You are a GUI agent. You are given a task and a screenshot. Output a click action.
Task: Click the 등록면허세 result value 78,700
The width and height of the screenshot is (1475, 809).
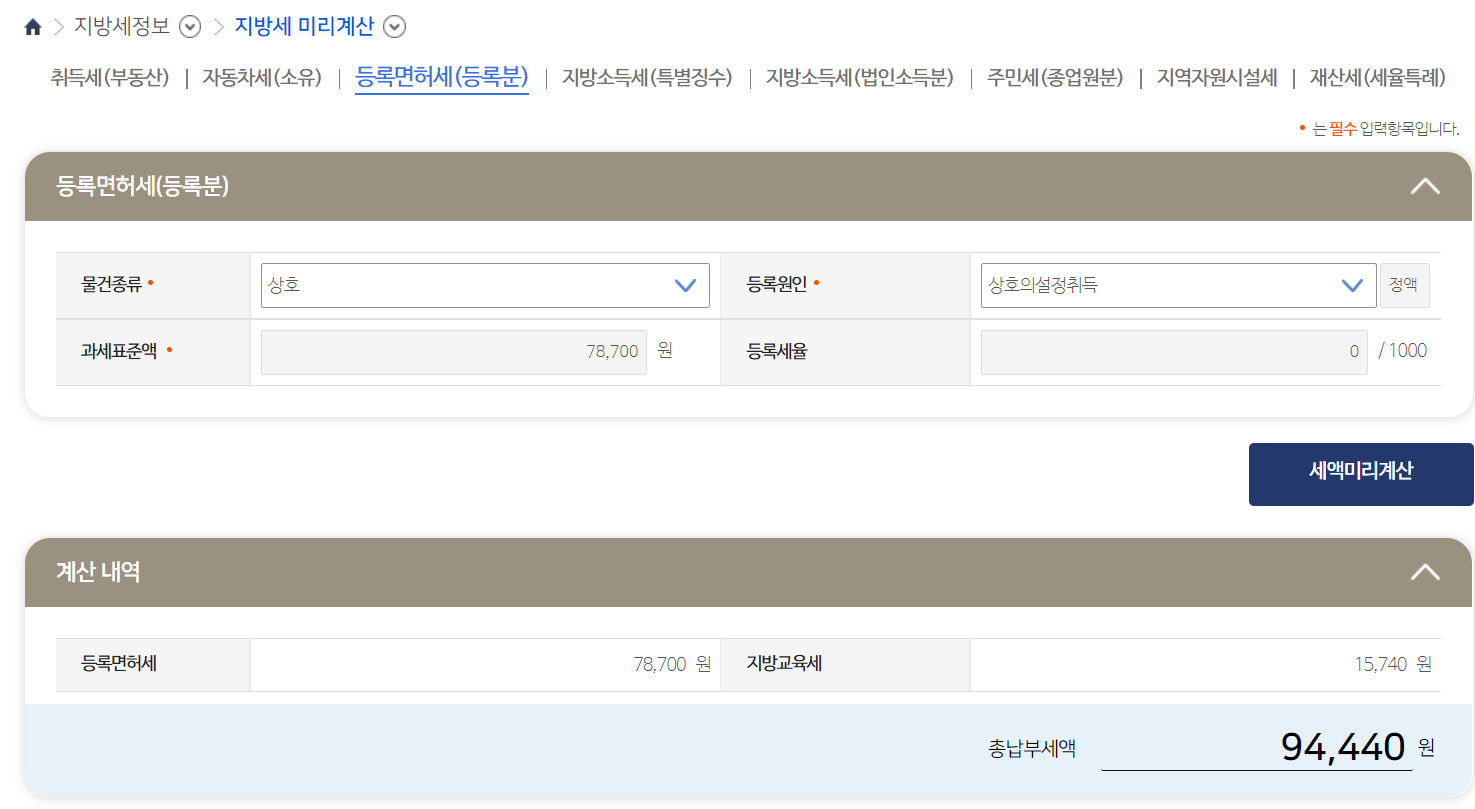click(660, 664)
